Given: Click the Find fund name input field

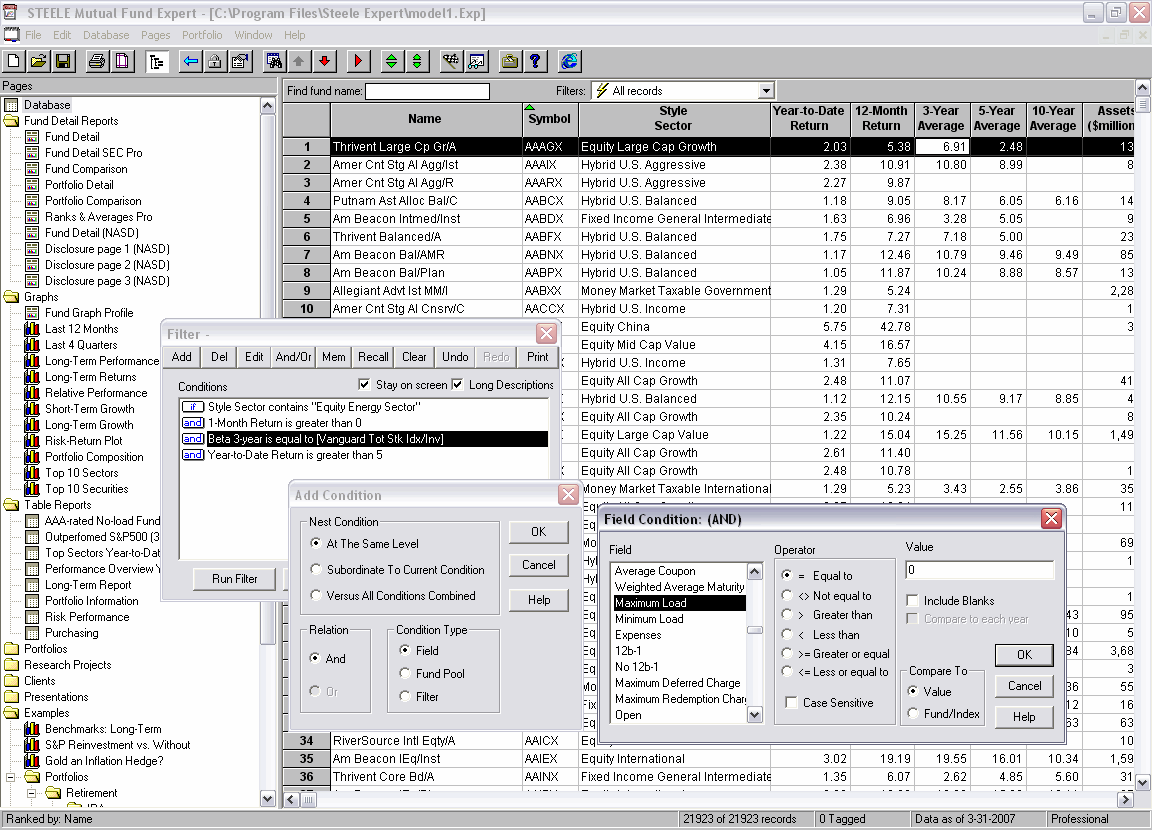Looking at the screenshot, I should click(x=427, y=92).
